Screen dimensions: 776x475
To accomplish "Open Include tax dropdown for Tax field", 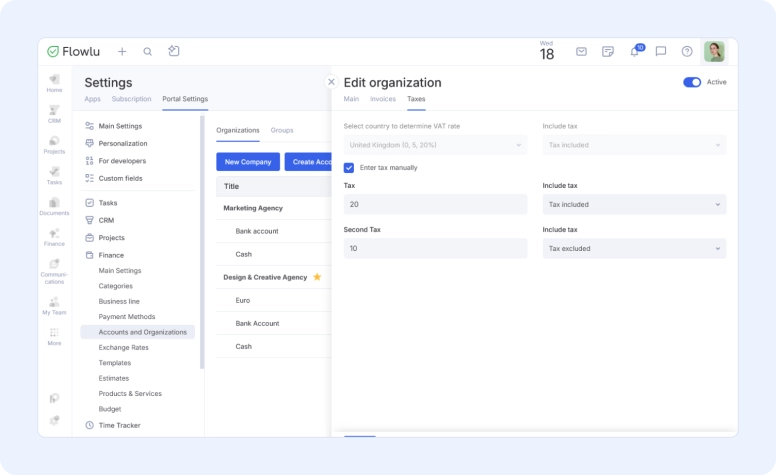I will [x=634, y=204].
